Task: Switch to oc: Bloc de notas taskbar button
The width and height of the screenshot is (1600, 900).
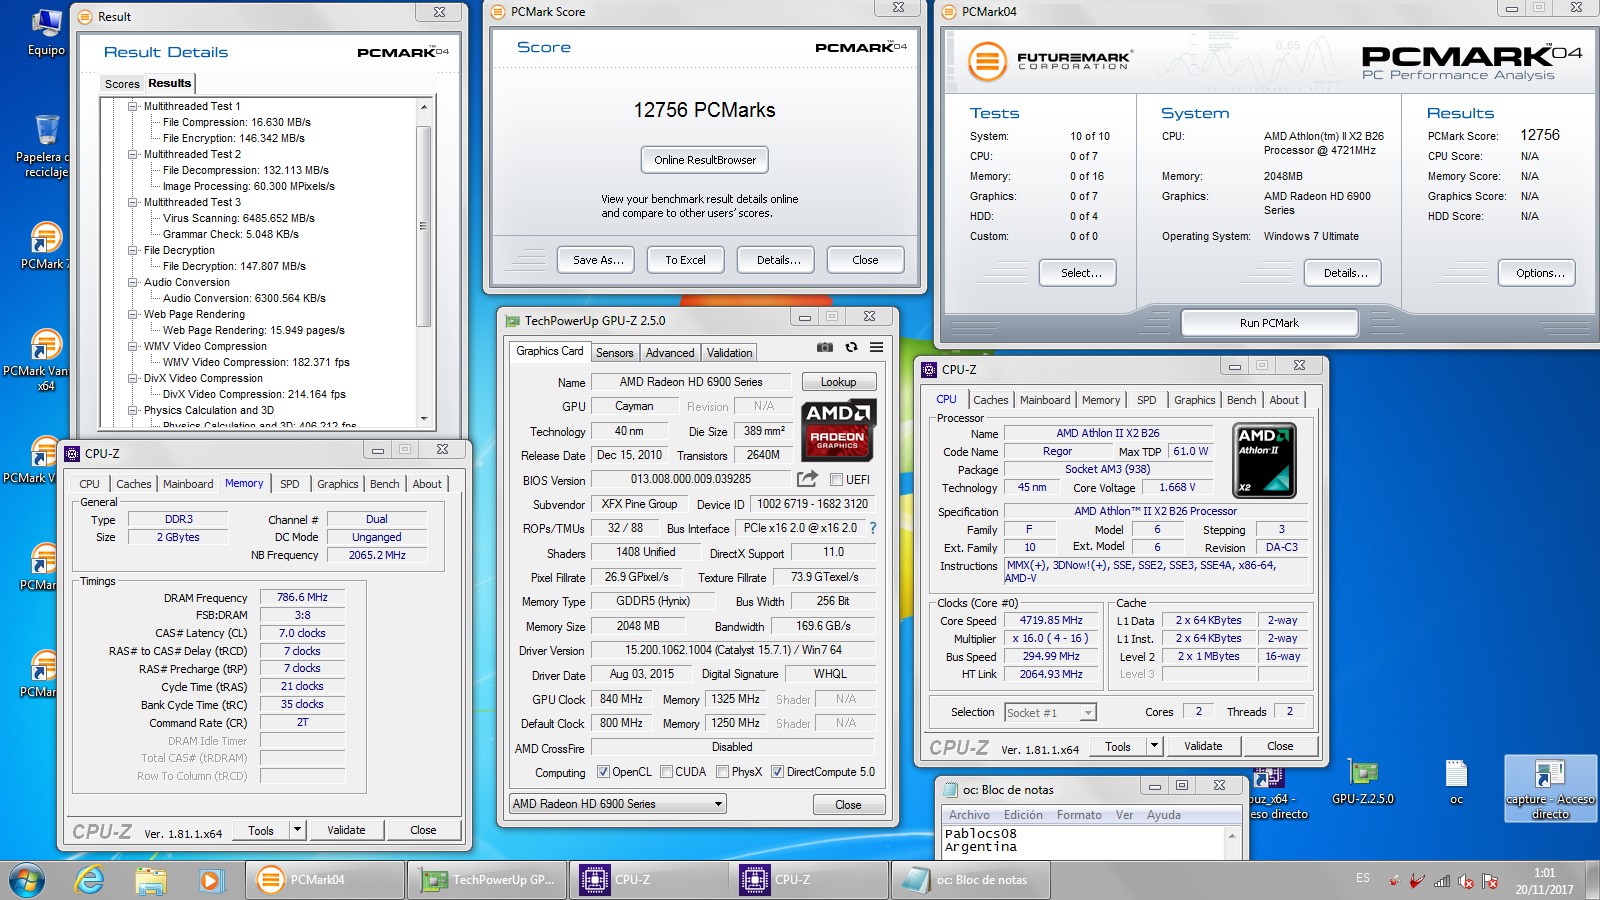Action: tap(970, 880)
